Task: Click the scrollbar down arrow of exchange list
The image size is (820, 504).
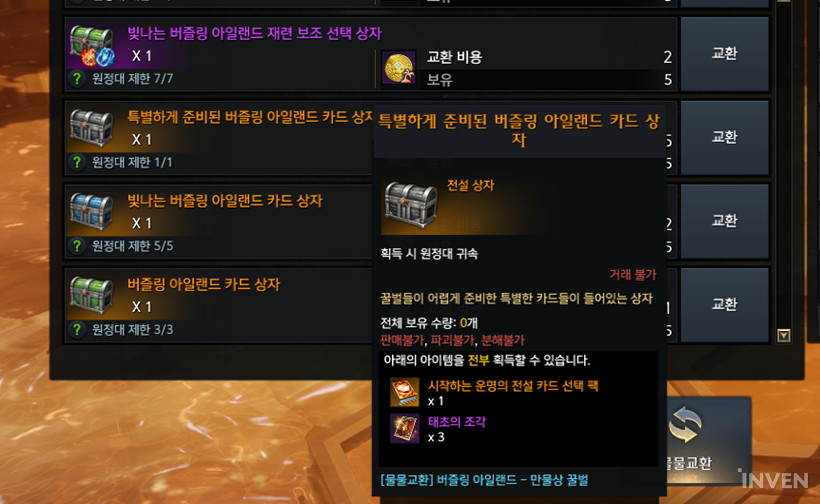Action: pyautogui.click(x=783, y=335)
